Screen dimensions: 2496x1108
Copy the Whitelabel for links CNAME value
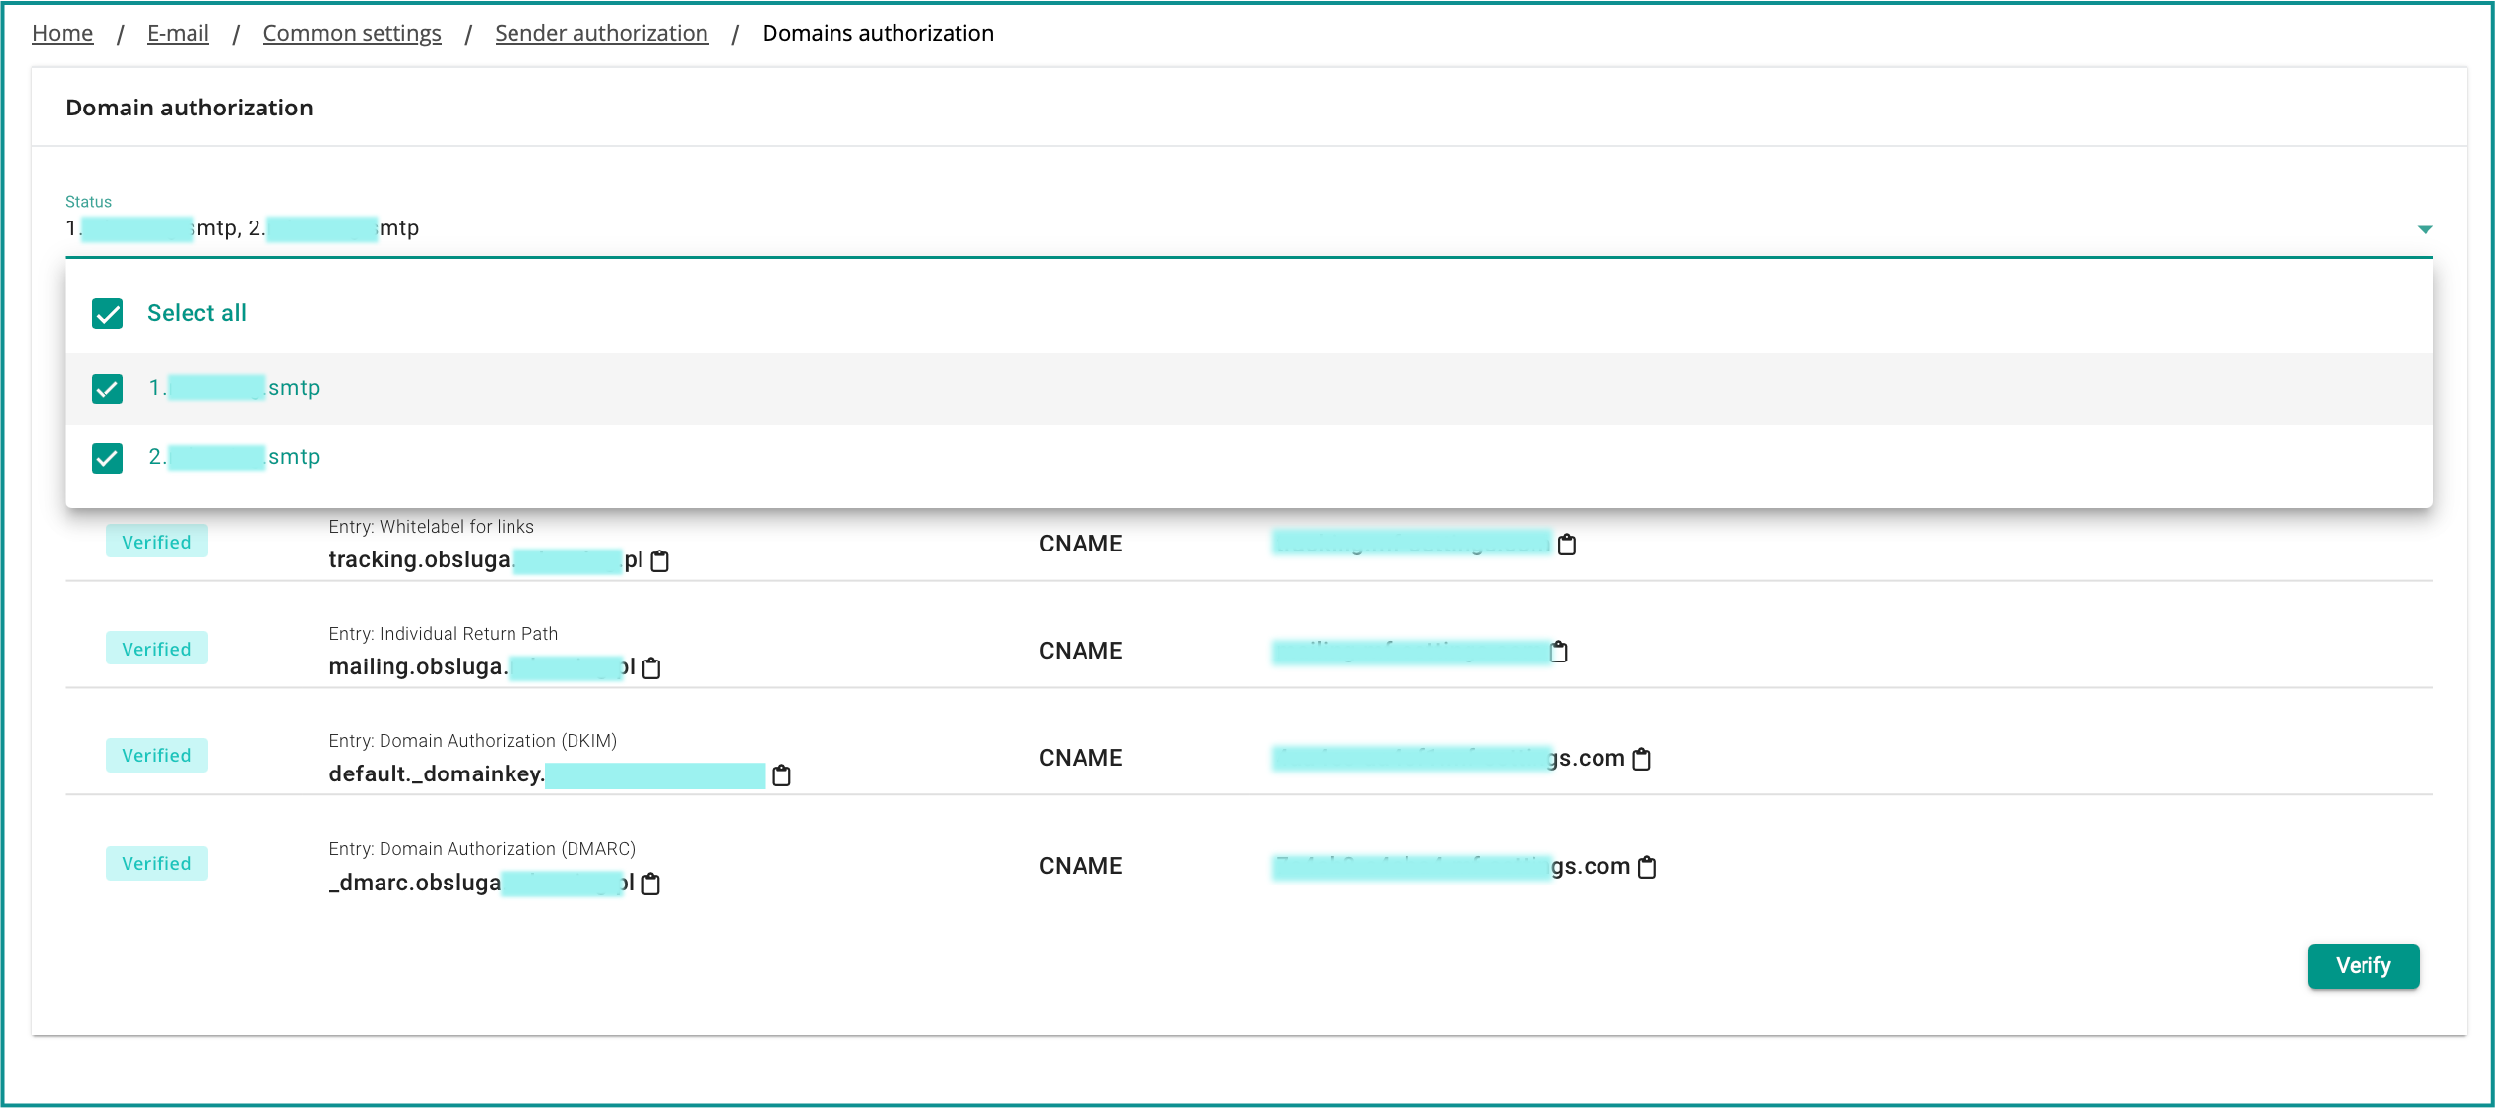click(1567, 545)
